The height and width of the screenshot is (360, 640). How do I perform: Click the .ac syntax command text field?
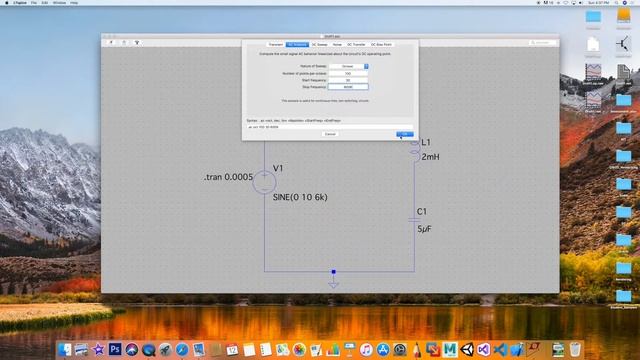point(330,127)
